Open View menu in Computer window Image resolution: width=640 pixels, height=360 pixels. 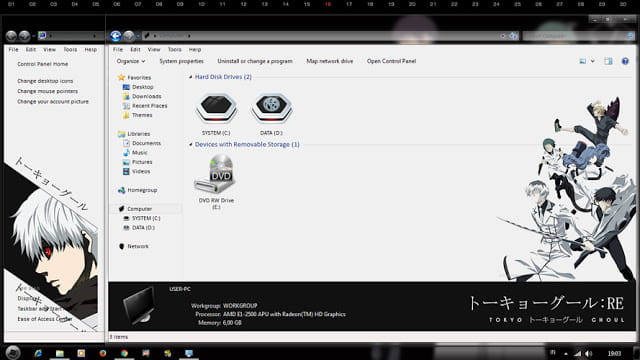click(x=154, y=49)
